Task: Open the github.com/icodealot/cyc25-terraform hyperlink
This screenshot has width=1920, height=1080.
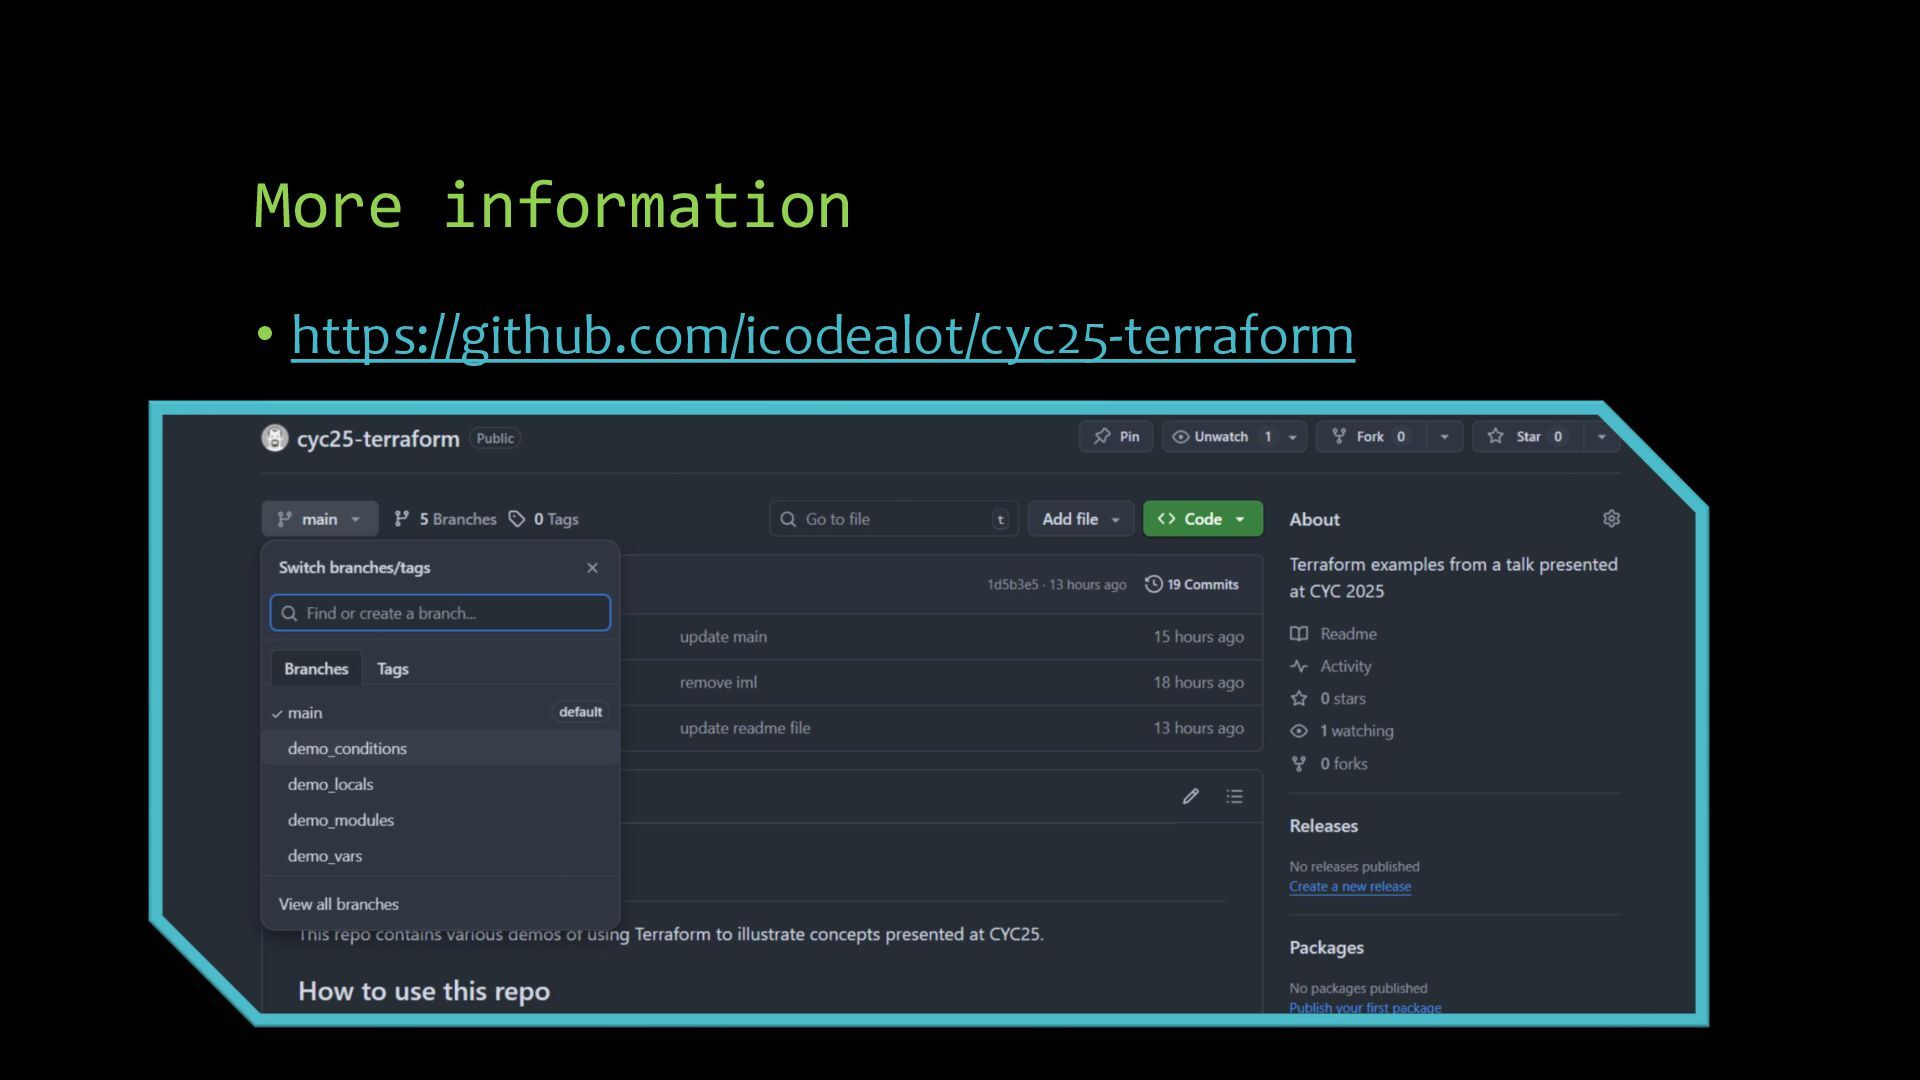Action: click(822, 335)
